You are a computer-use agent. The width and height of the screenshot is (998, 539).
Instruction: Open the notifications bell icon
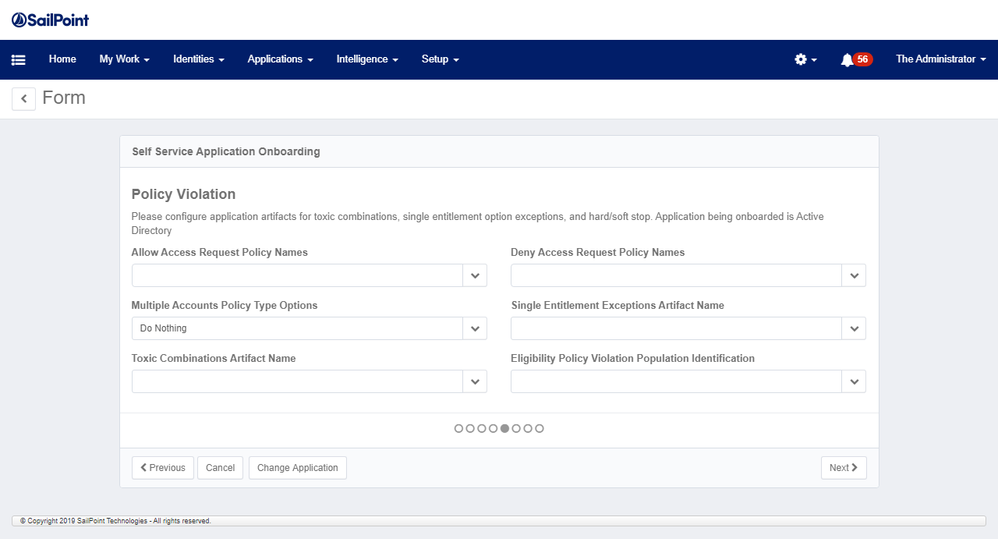click(x=847, y=60)
